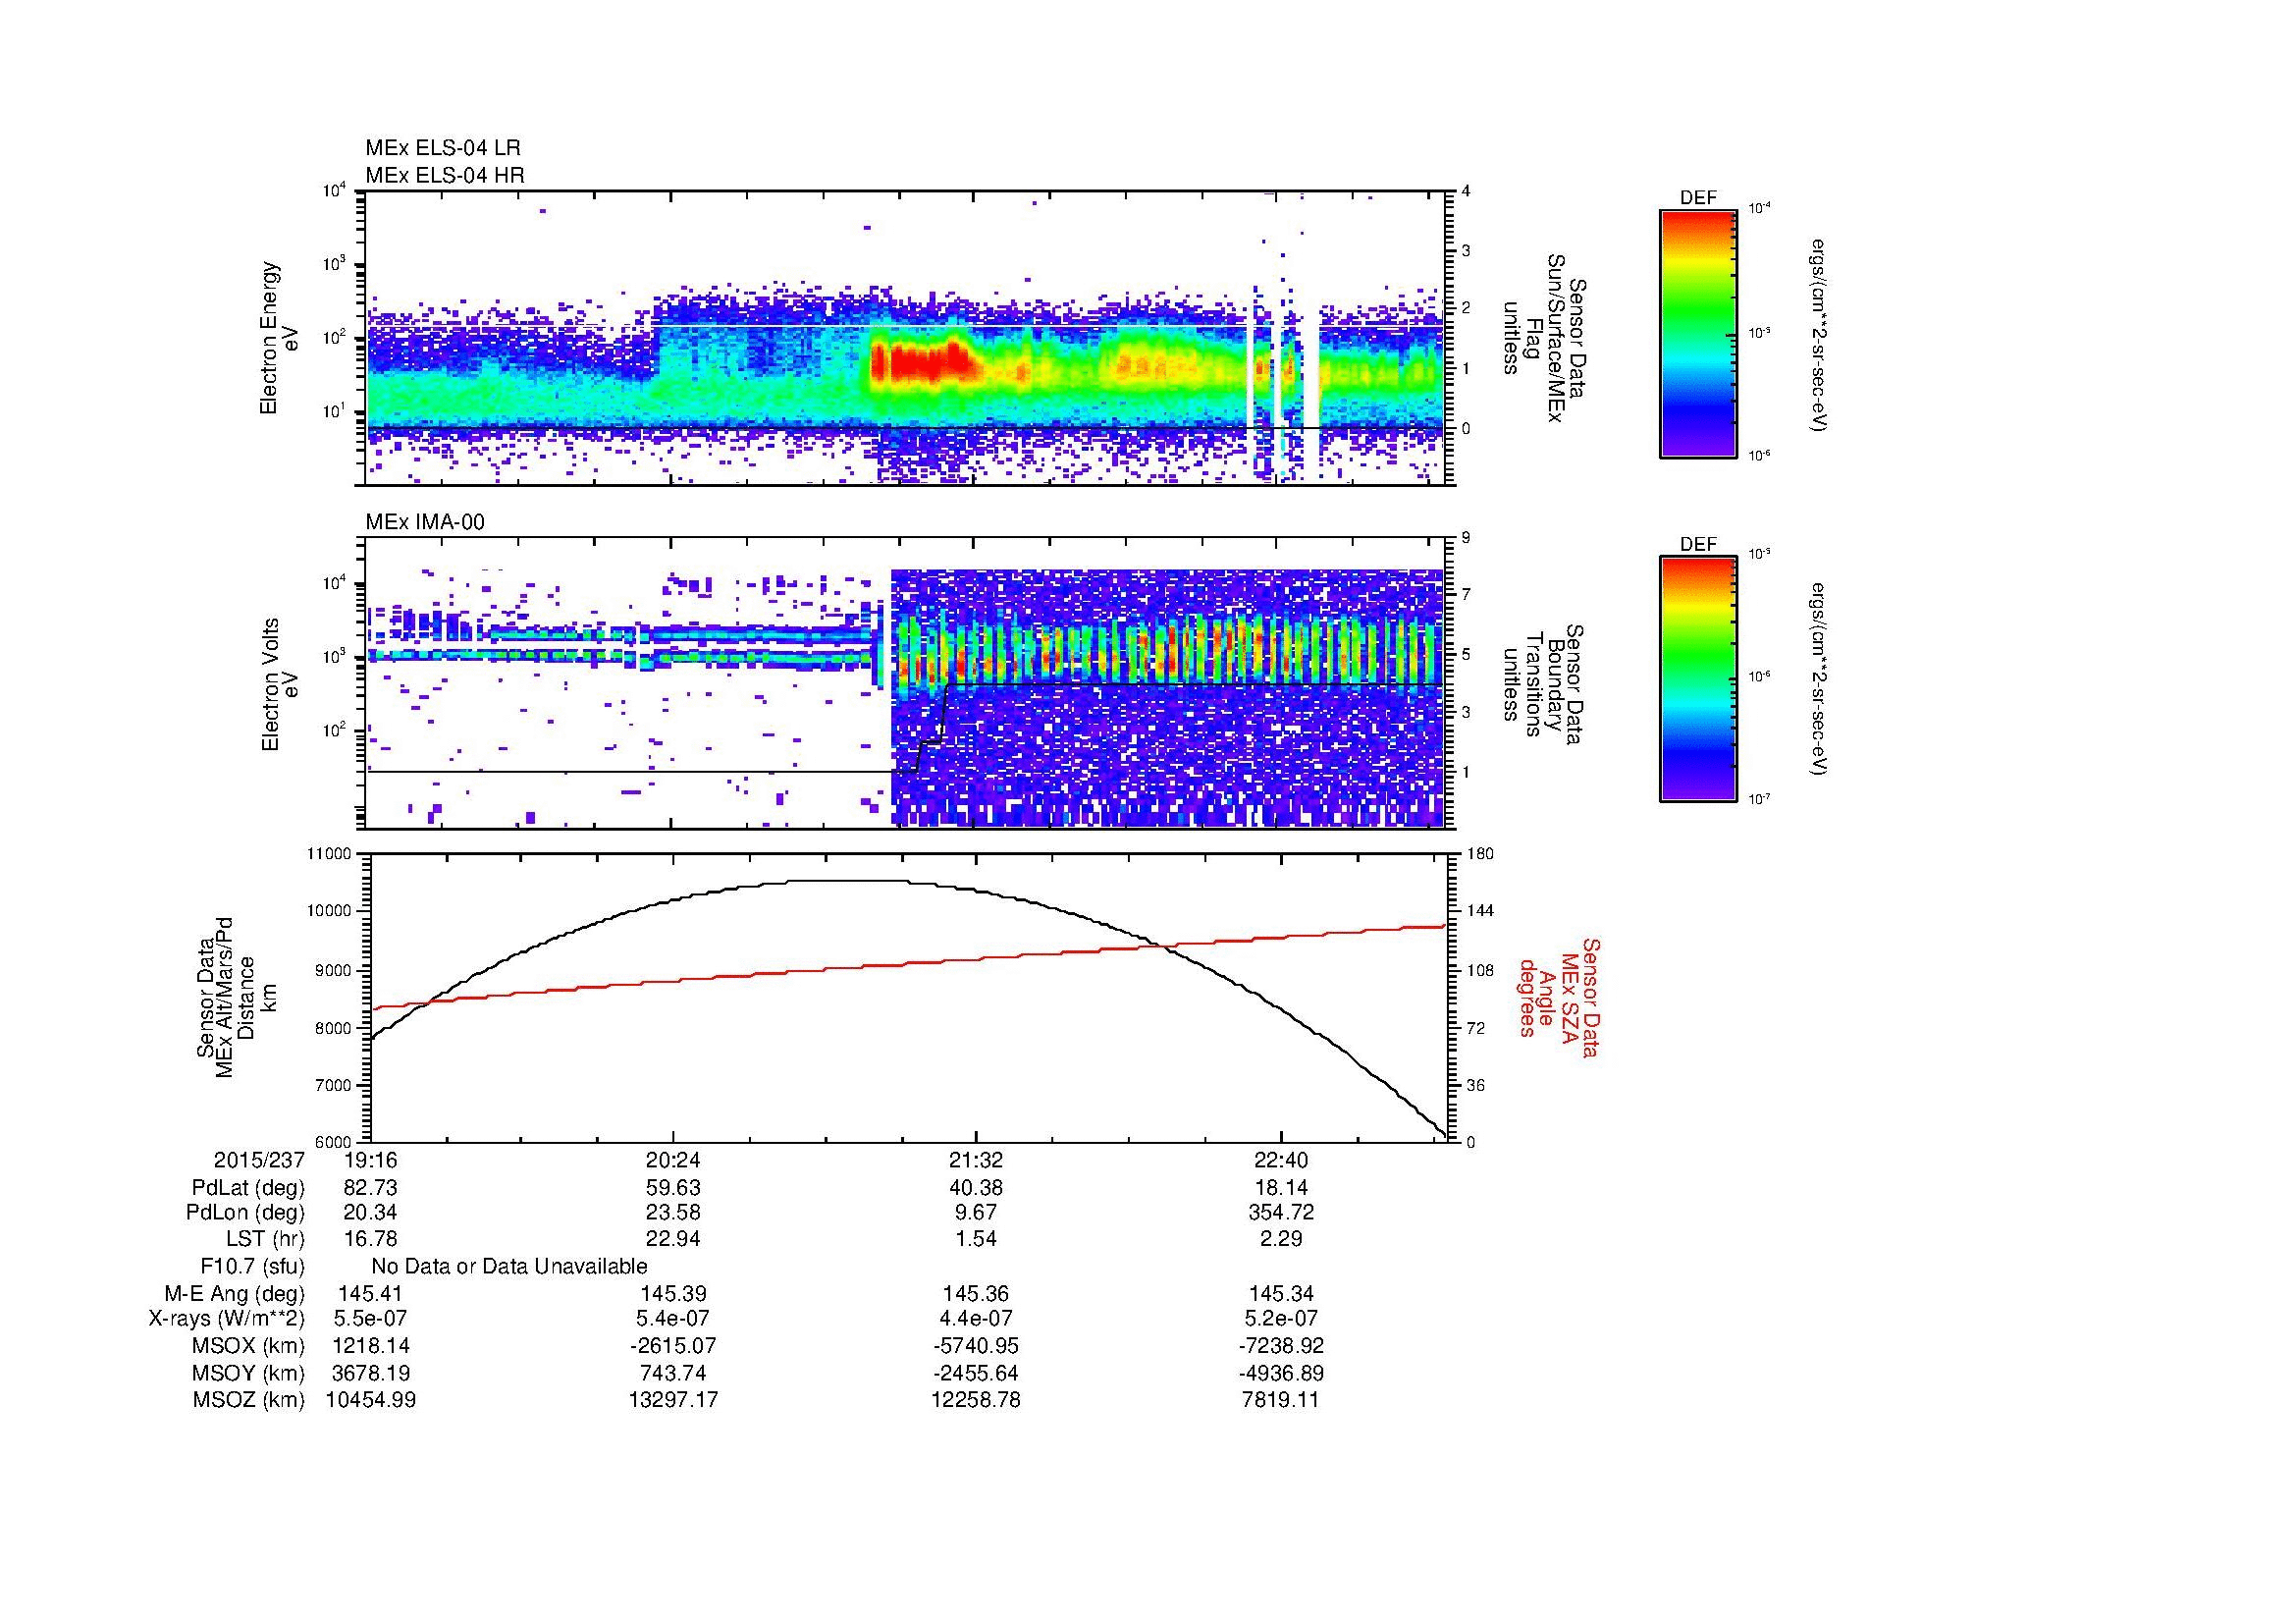Click the top color bar units label
The image size is (2296, 1623).
[x=1820, y=335]
